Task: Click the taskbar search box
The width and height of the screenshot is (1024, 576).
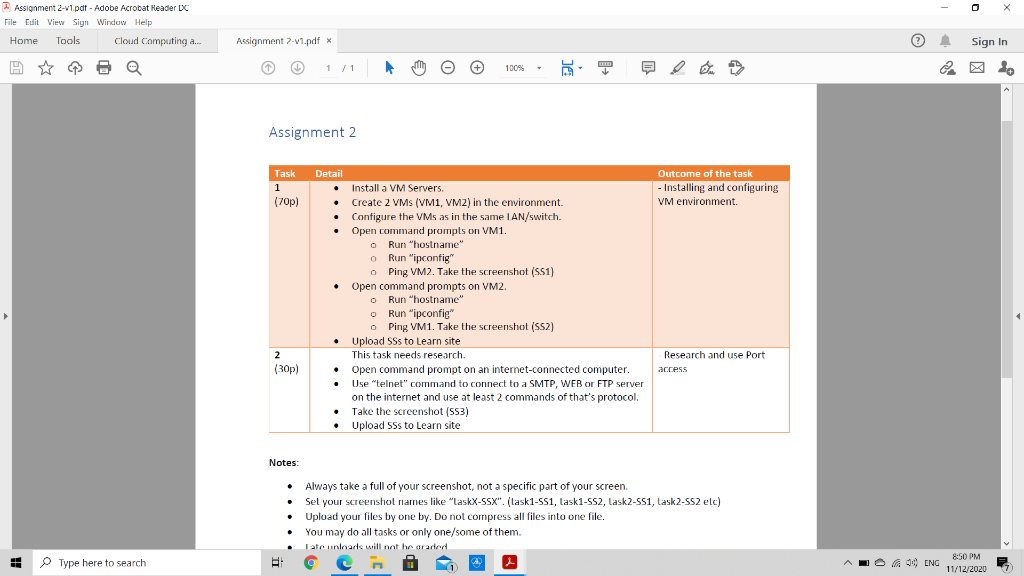Action: [x=147, y=562]
